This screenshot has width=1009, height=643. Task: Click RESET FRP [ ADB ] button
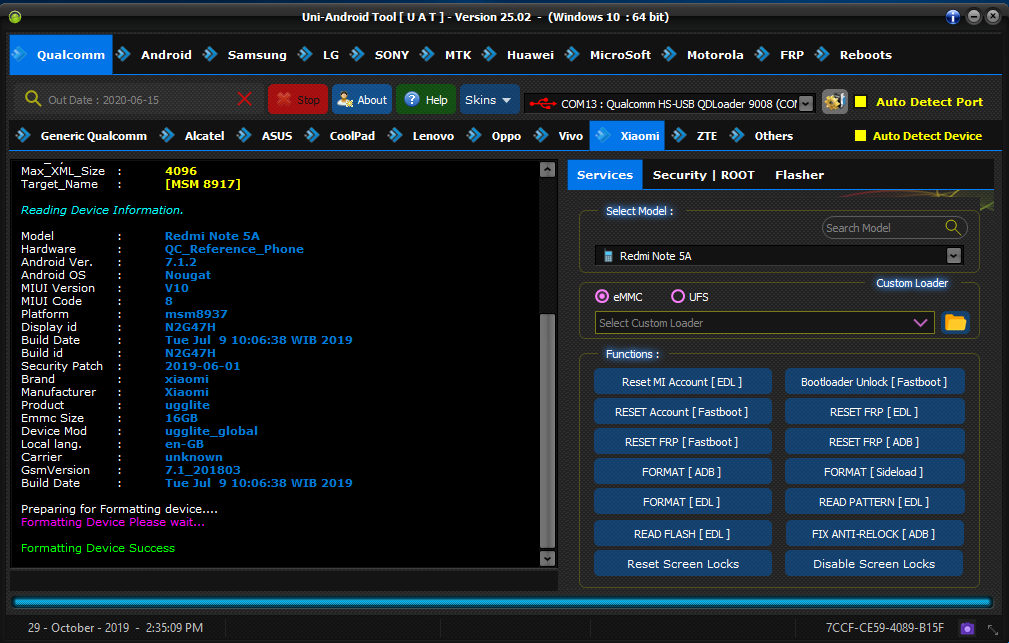[874, 442]
